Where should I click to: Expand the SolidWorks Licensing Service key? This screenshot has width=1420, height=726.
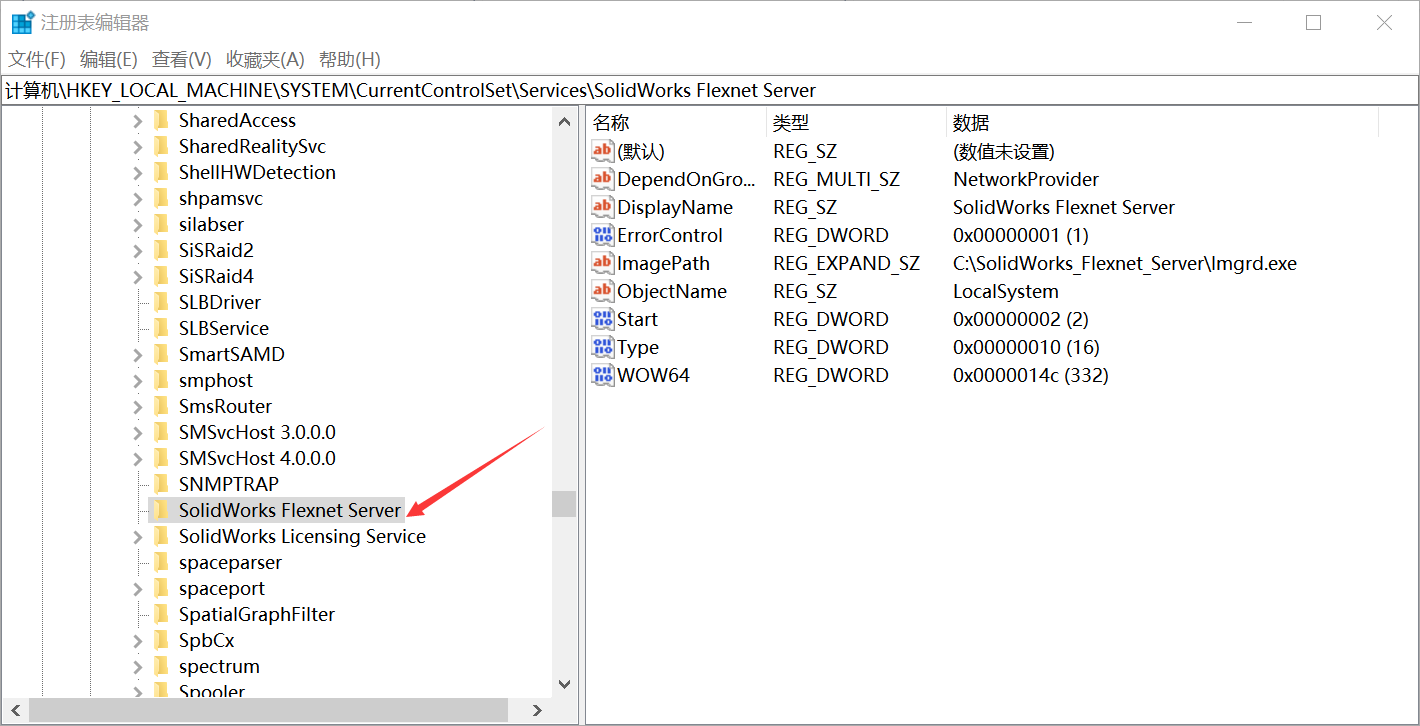click(x=138, y=537)
